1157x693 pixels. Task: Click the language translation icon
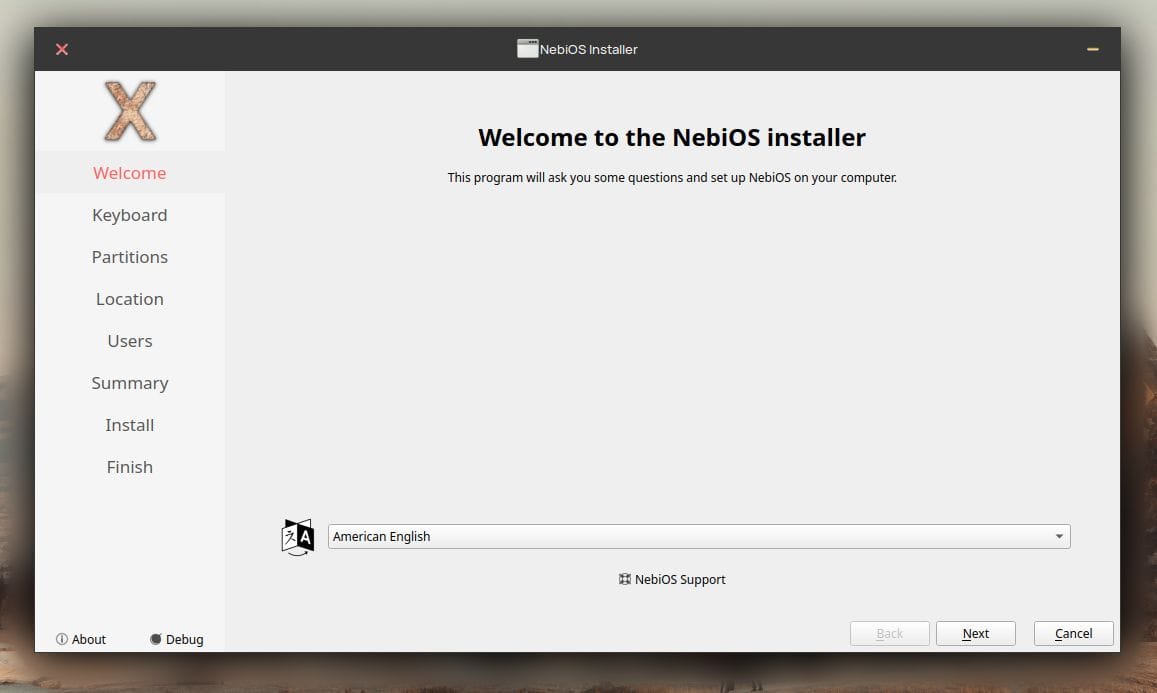click(x=298, y=537)
